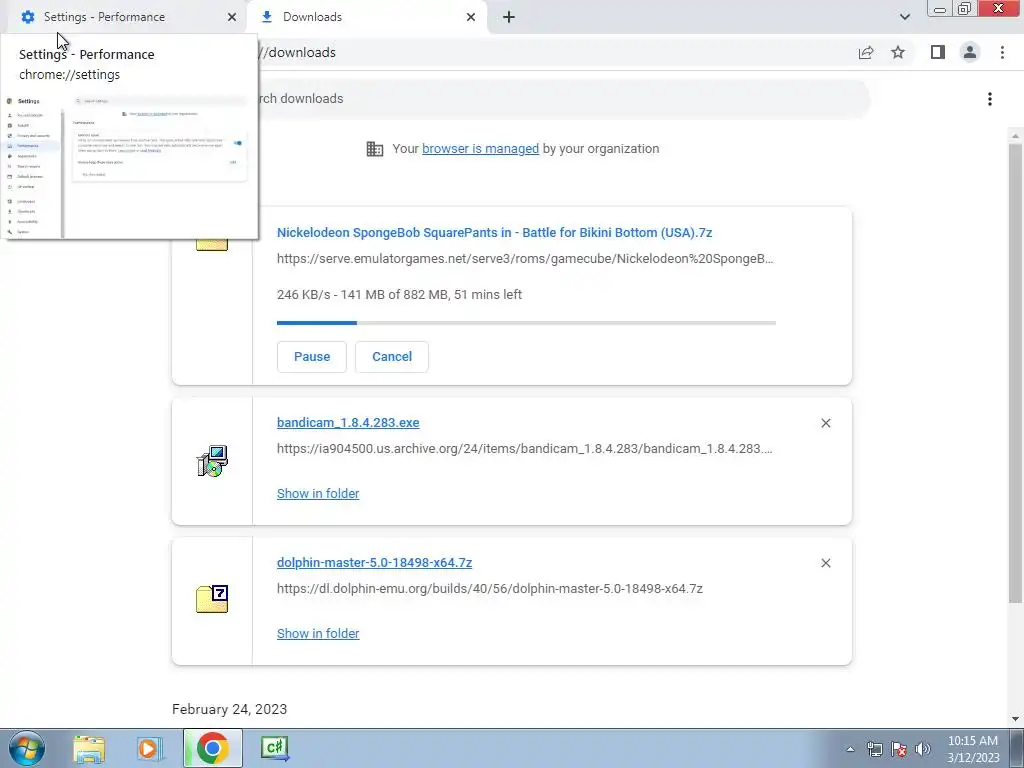
Task: Open the SpongeBob Battle for Bikini Bottom file link
Action: (494, 232)
